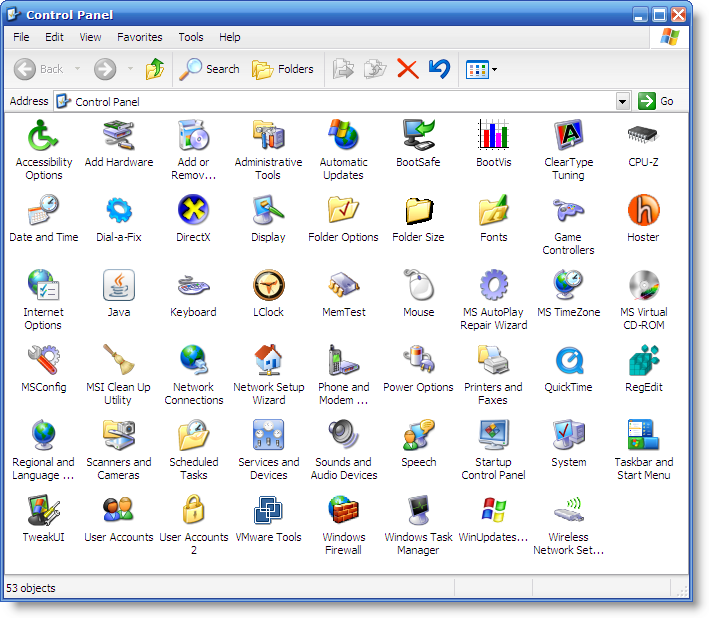Open Date and Time icon
The height and width of the screenshot is (618, 709).
point(43,210)
